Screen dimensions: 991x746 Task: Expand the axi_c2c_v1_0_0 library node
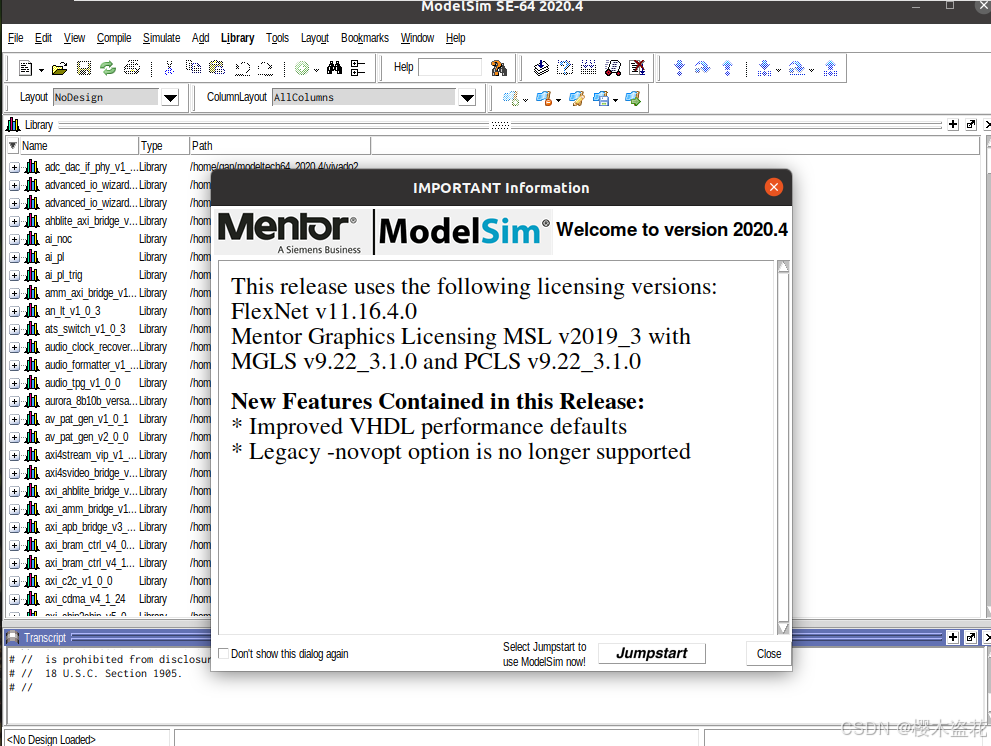pos(15,582)
